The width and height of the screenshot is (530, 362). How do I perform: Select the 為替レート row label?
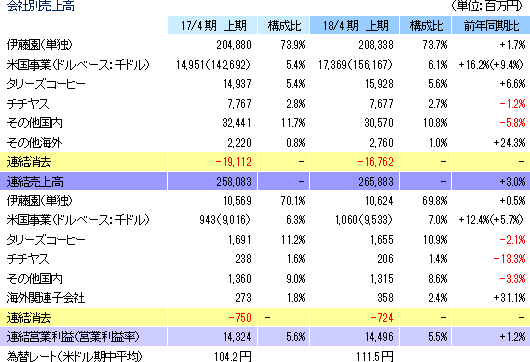(x=74, y=356)
